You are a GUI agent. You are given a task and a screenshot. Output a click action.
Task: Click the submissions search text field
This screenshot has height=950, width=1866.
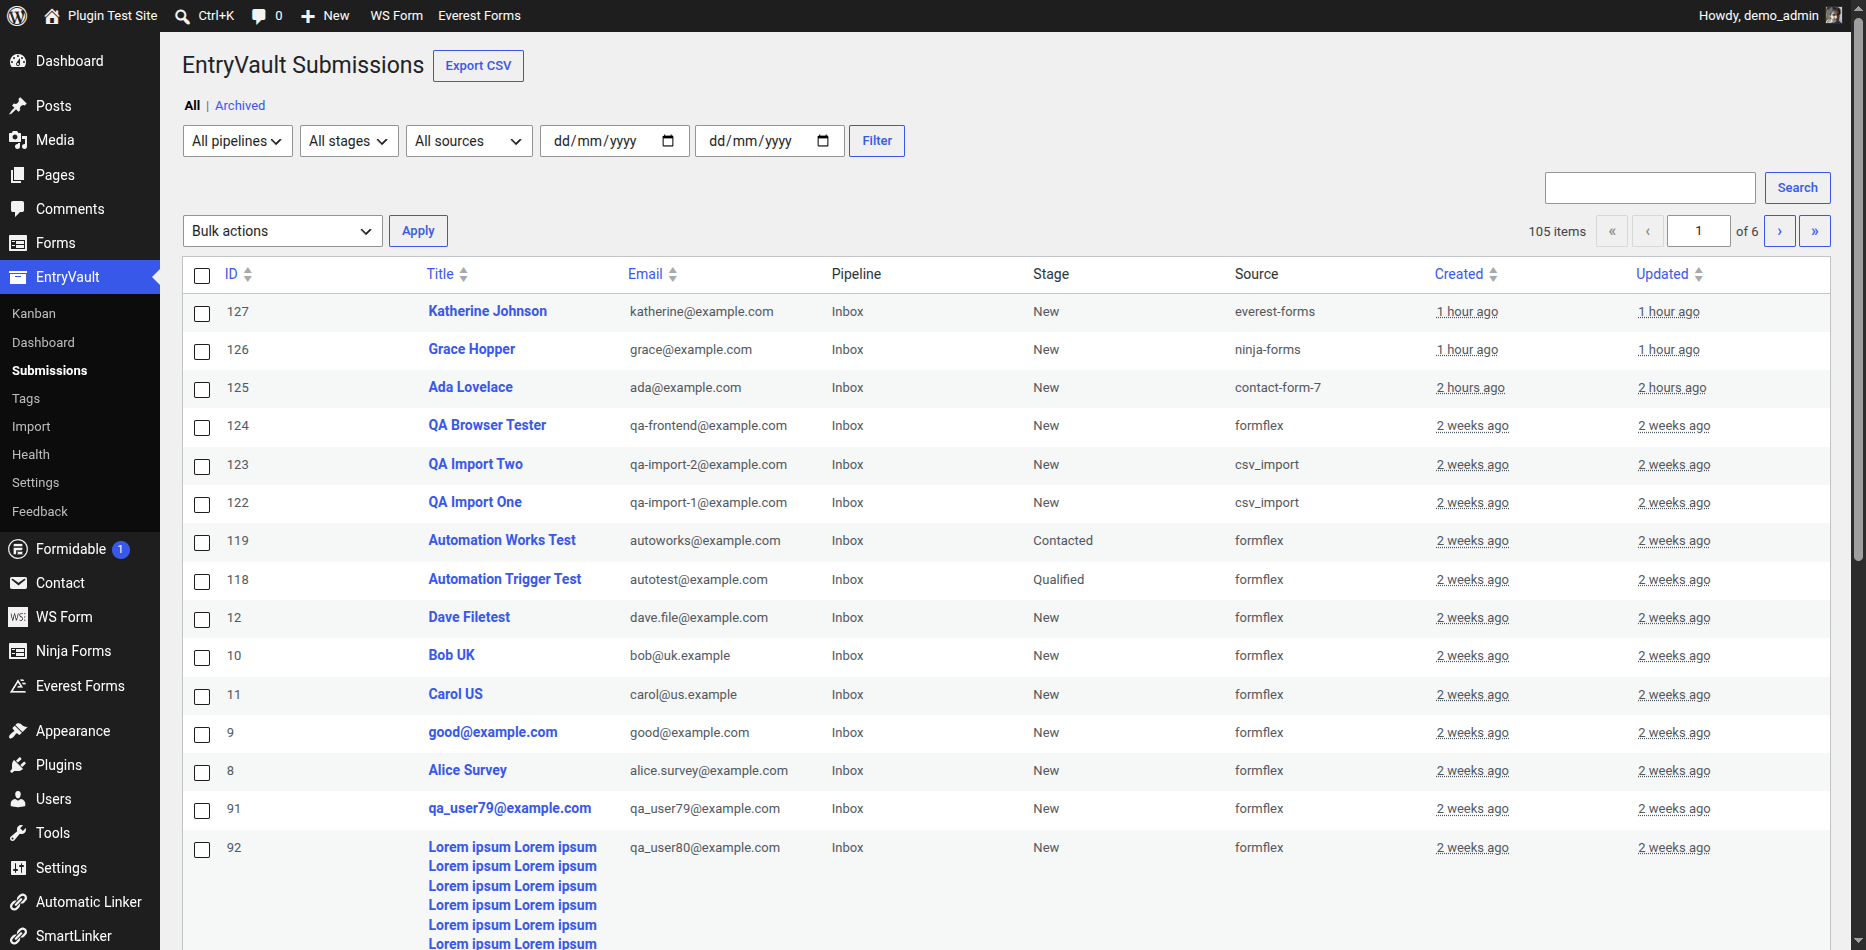1650,188
